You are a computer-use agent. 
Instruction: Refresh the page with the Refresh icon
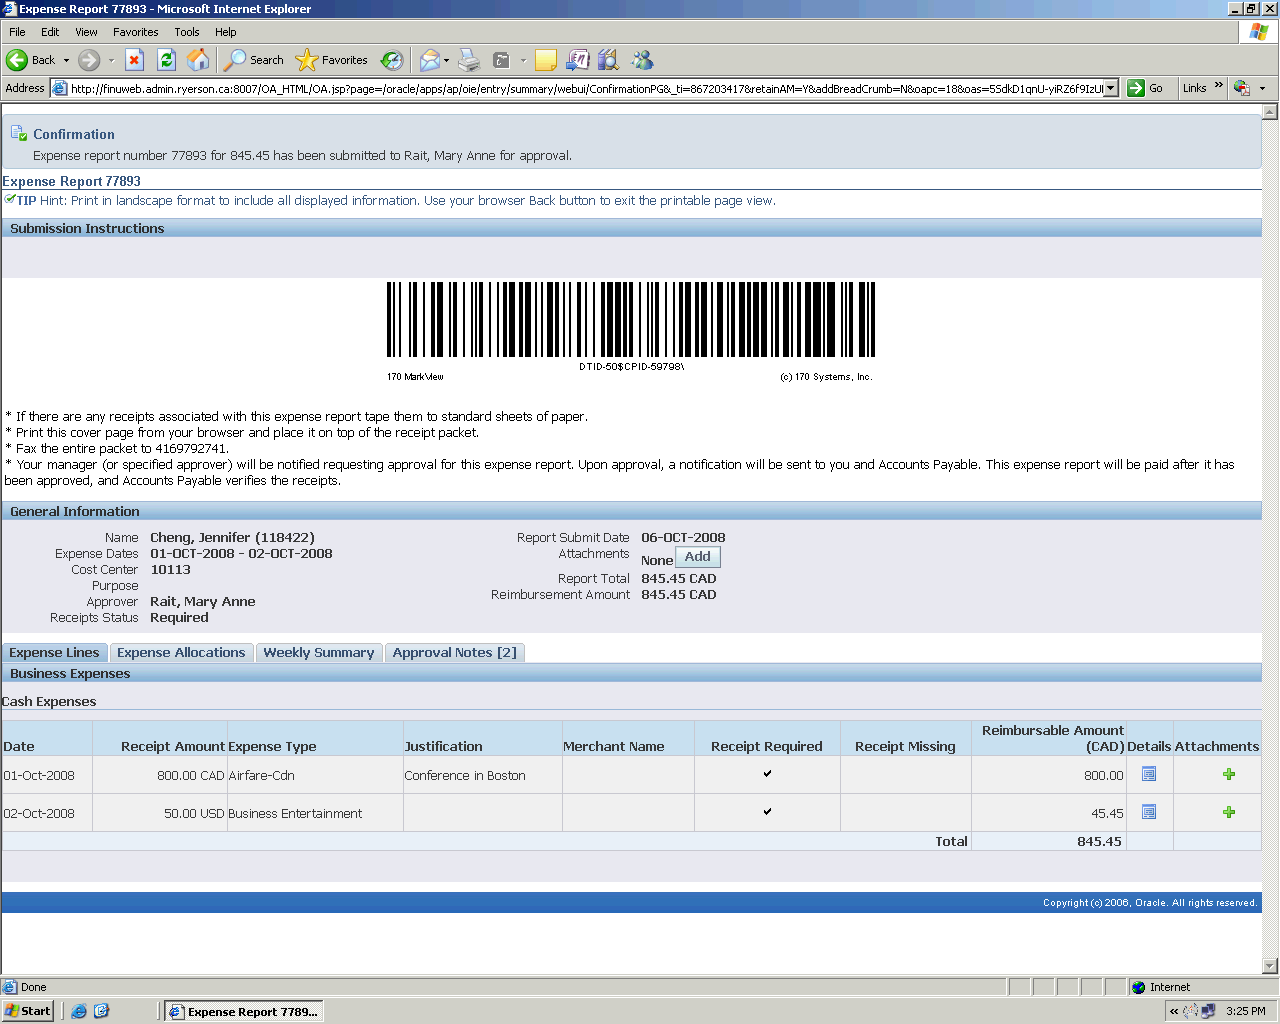tap(167, 60)
